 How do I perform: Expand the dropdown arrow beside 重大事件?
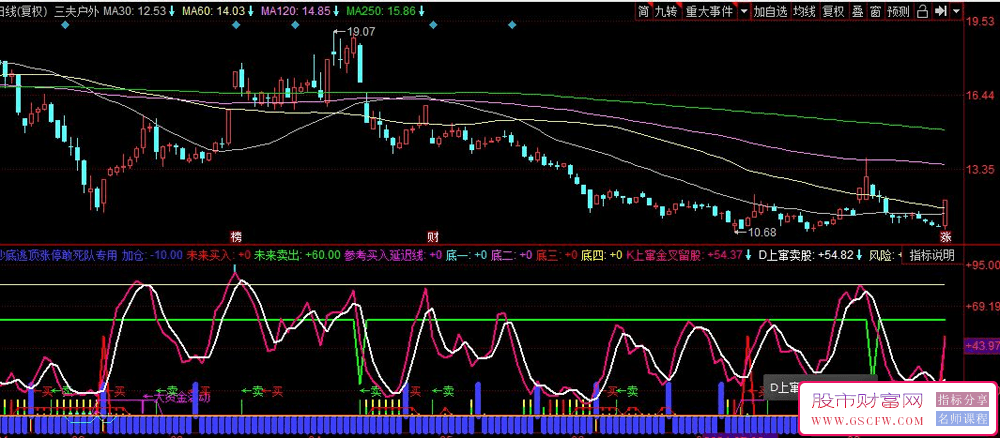point(744,11)
